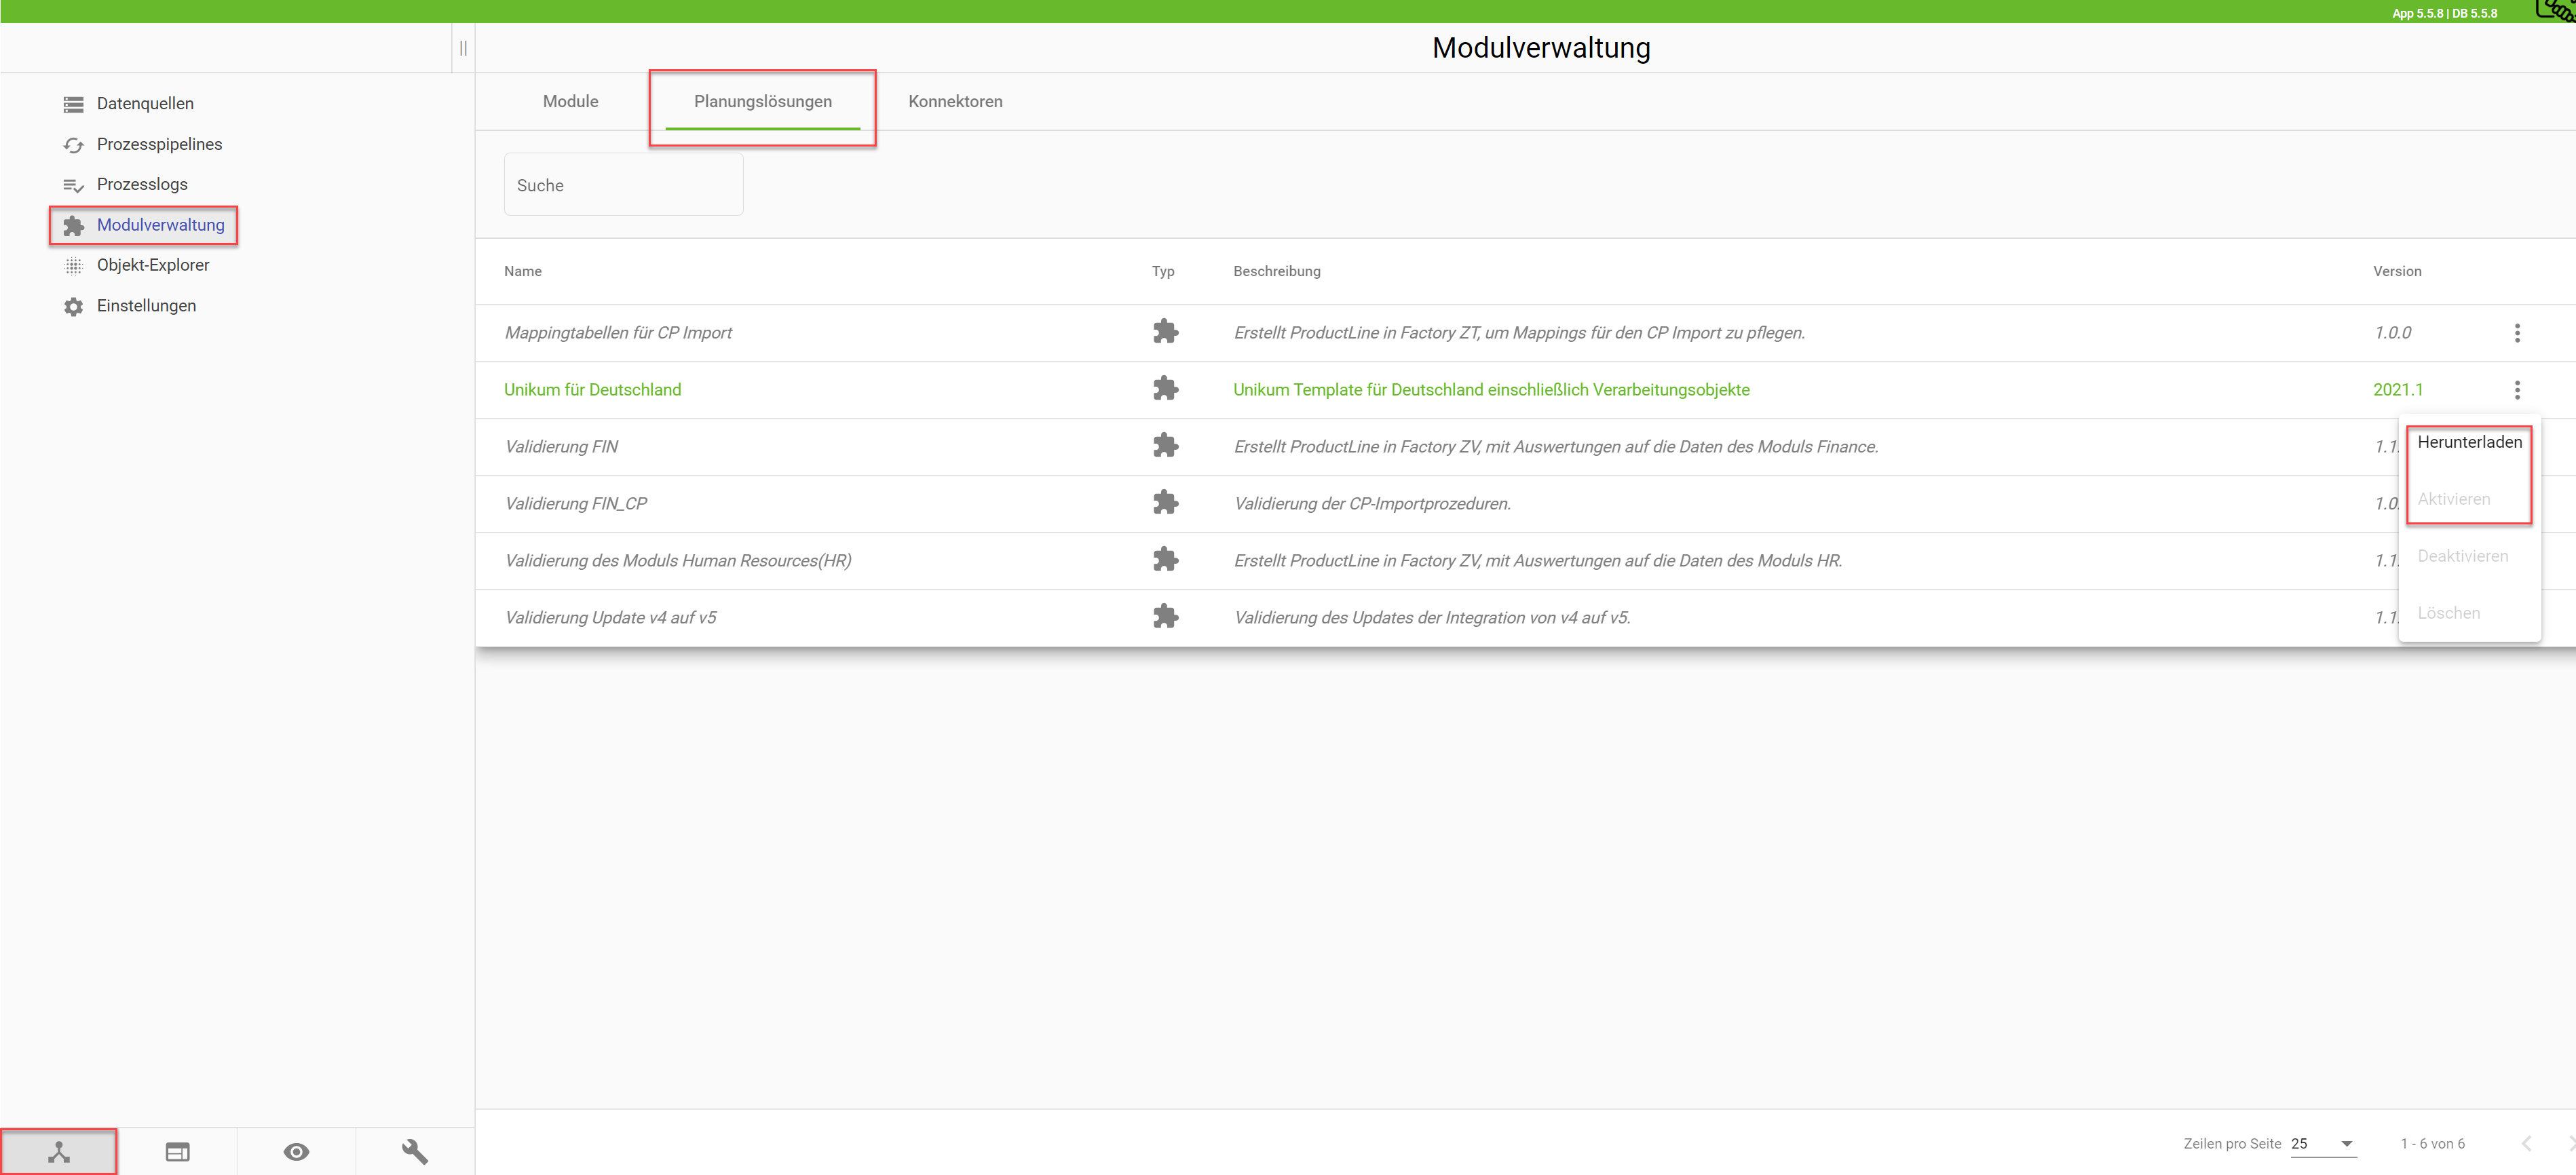The image size is (2576, 1175).
Task: Open Einstellungen with the gear icon
Action: pos(145,306)
